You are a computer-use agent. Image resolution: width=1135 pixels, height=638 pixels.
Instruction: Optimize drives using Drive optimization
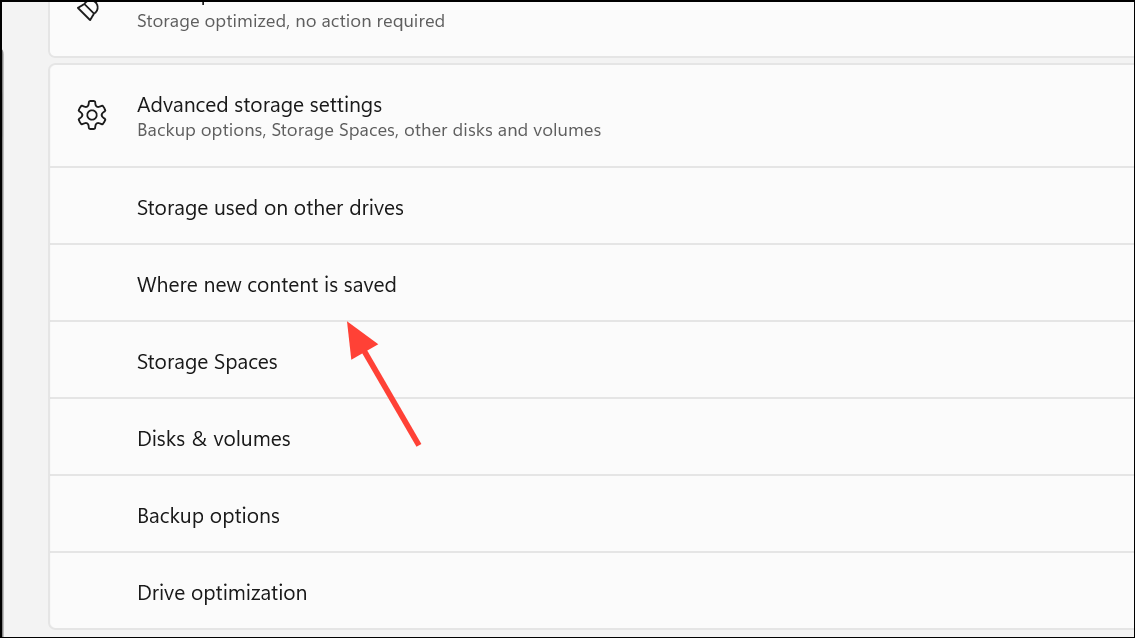(x=221, y=592)
